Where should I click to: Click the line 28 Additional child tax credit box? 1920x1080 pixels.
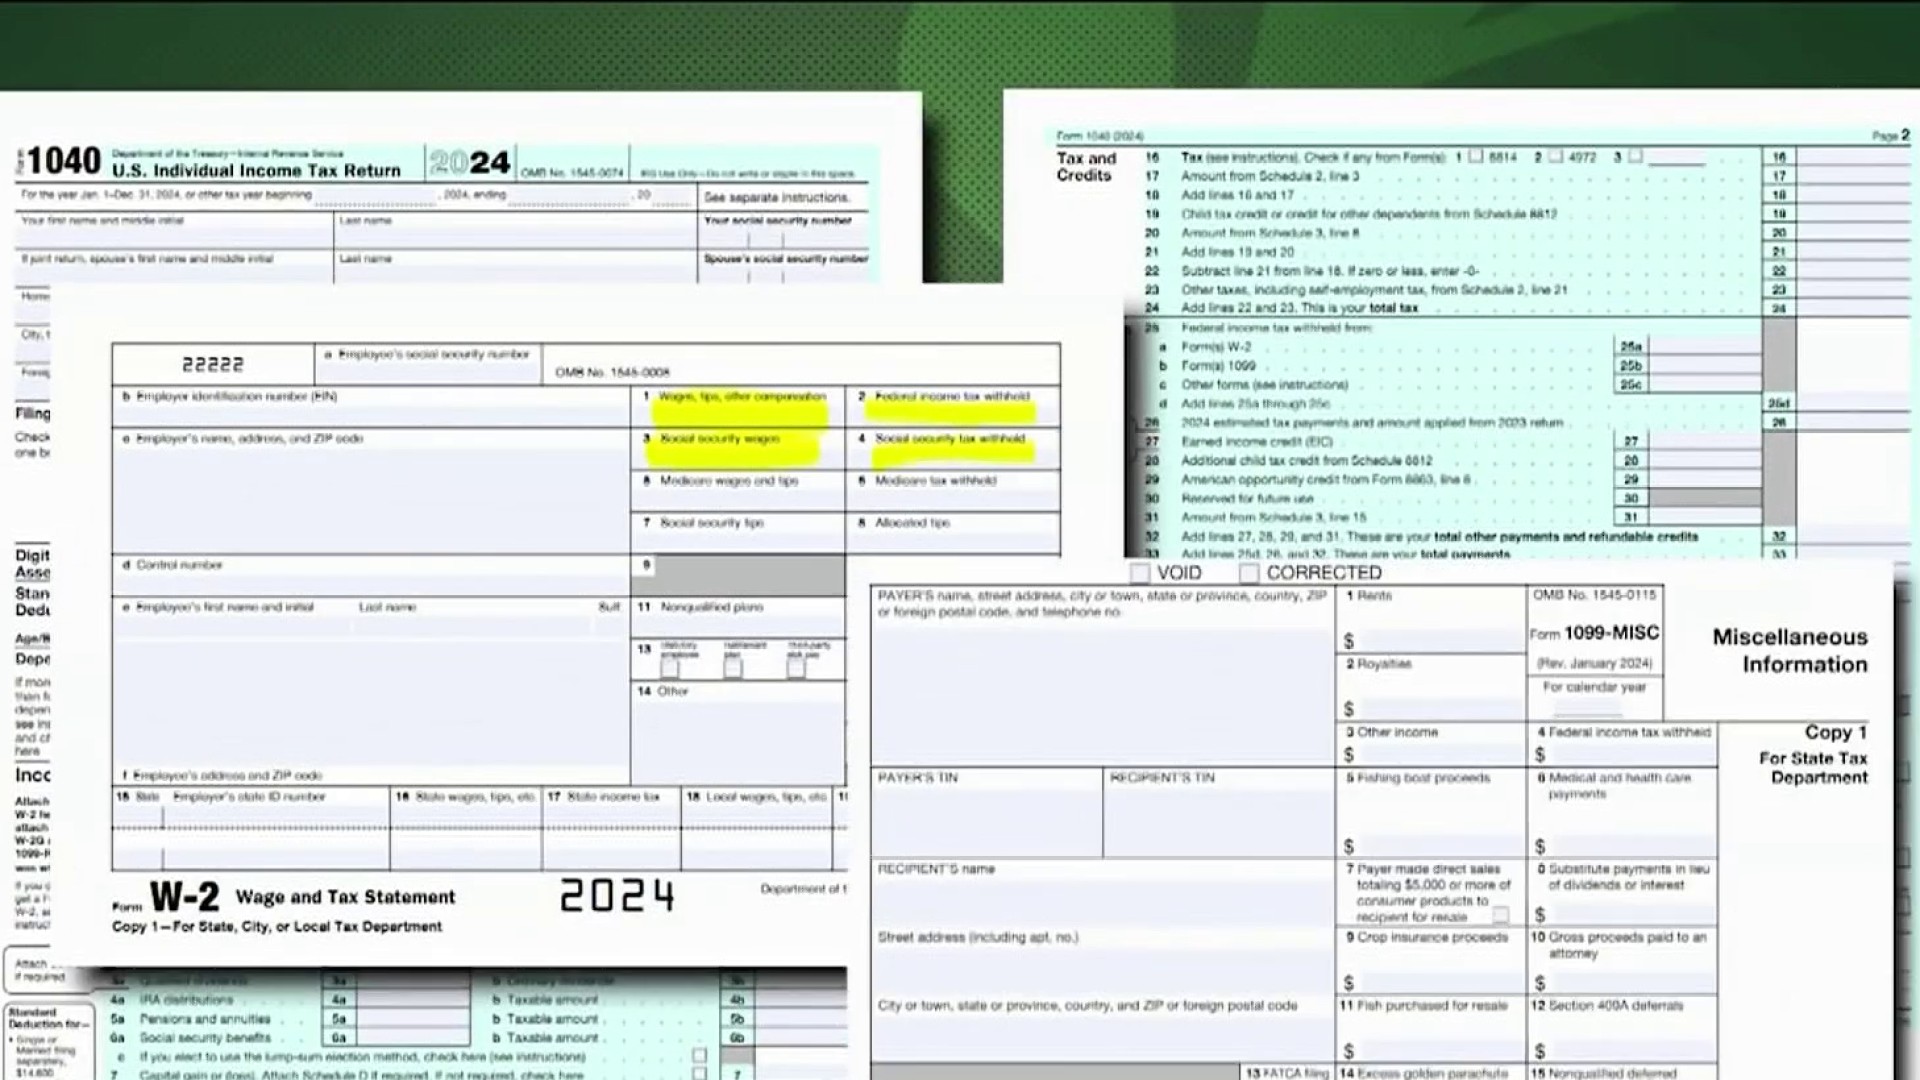1703,460
